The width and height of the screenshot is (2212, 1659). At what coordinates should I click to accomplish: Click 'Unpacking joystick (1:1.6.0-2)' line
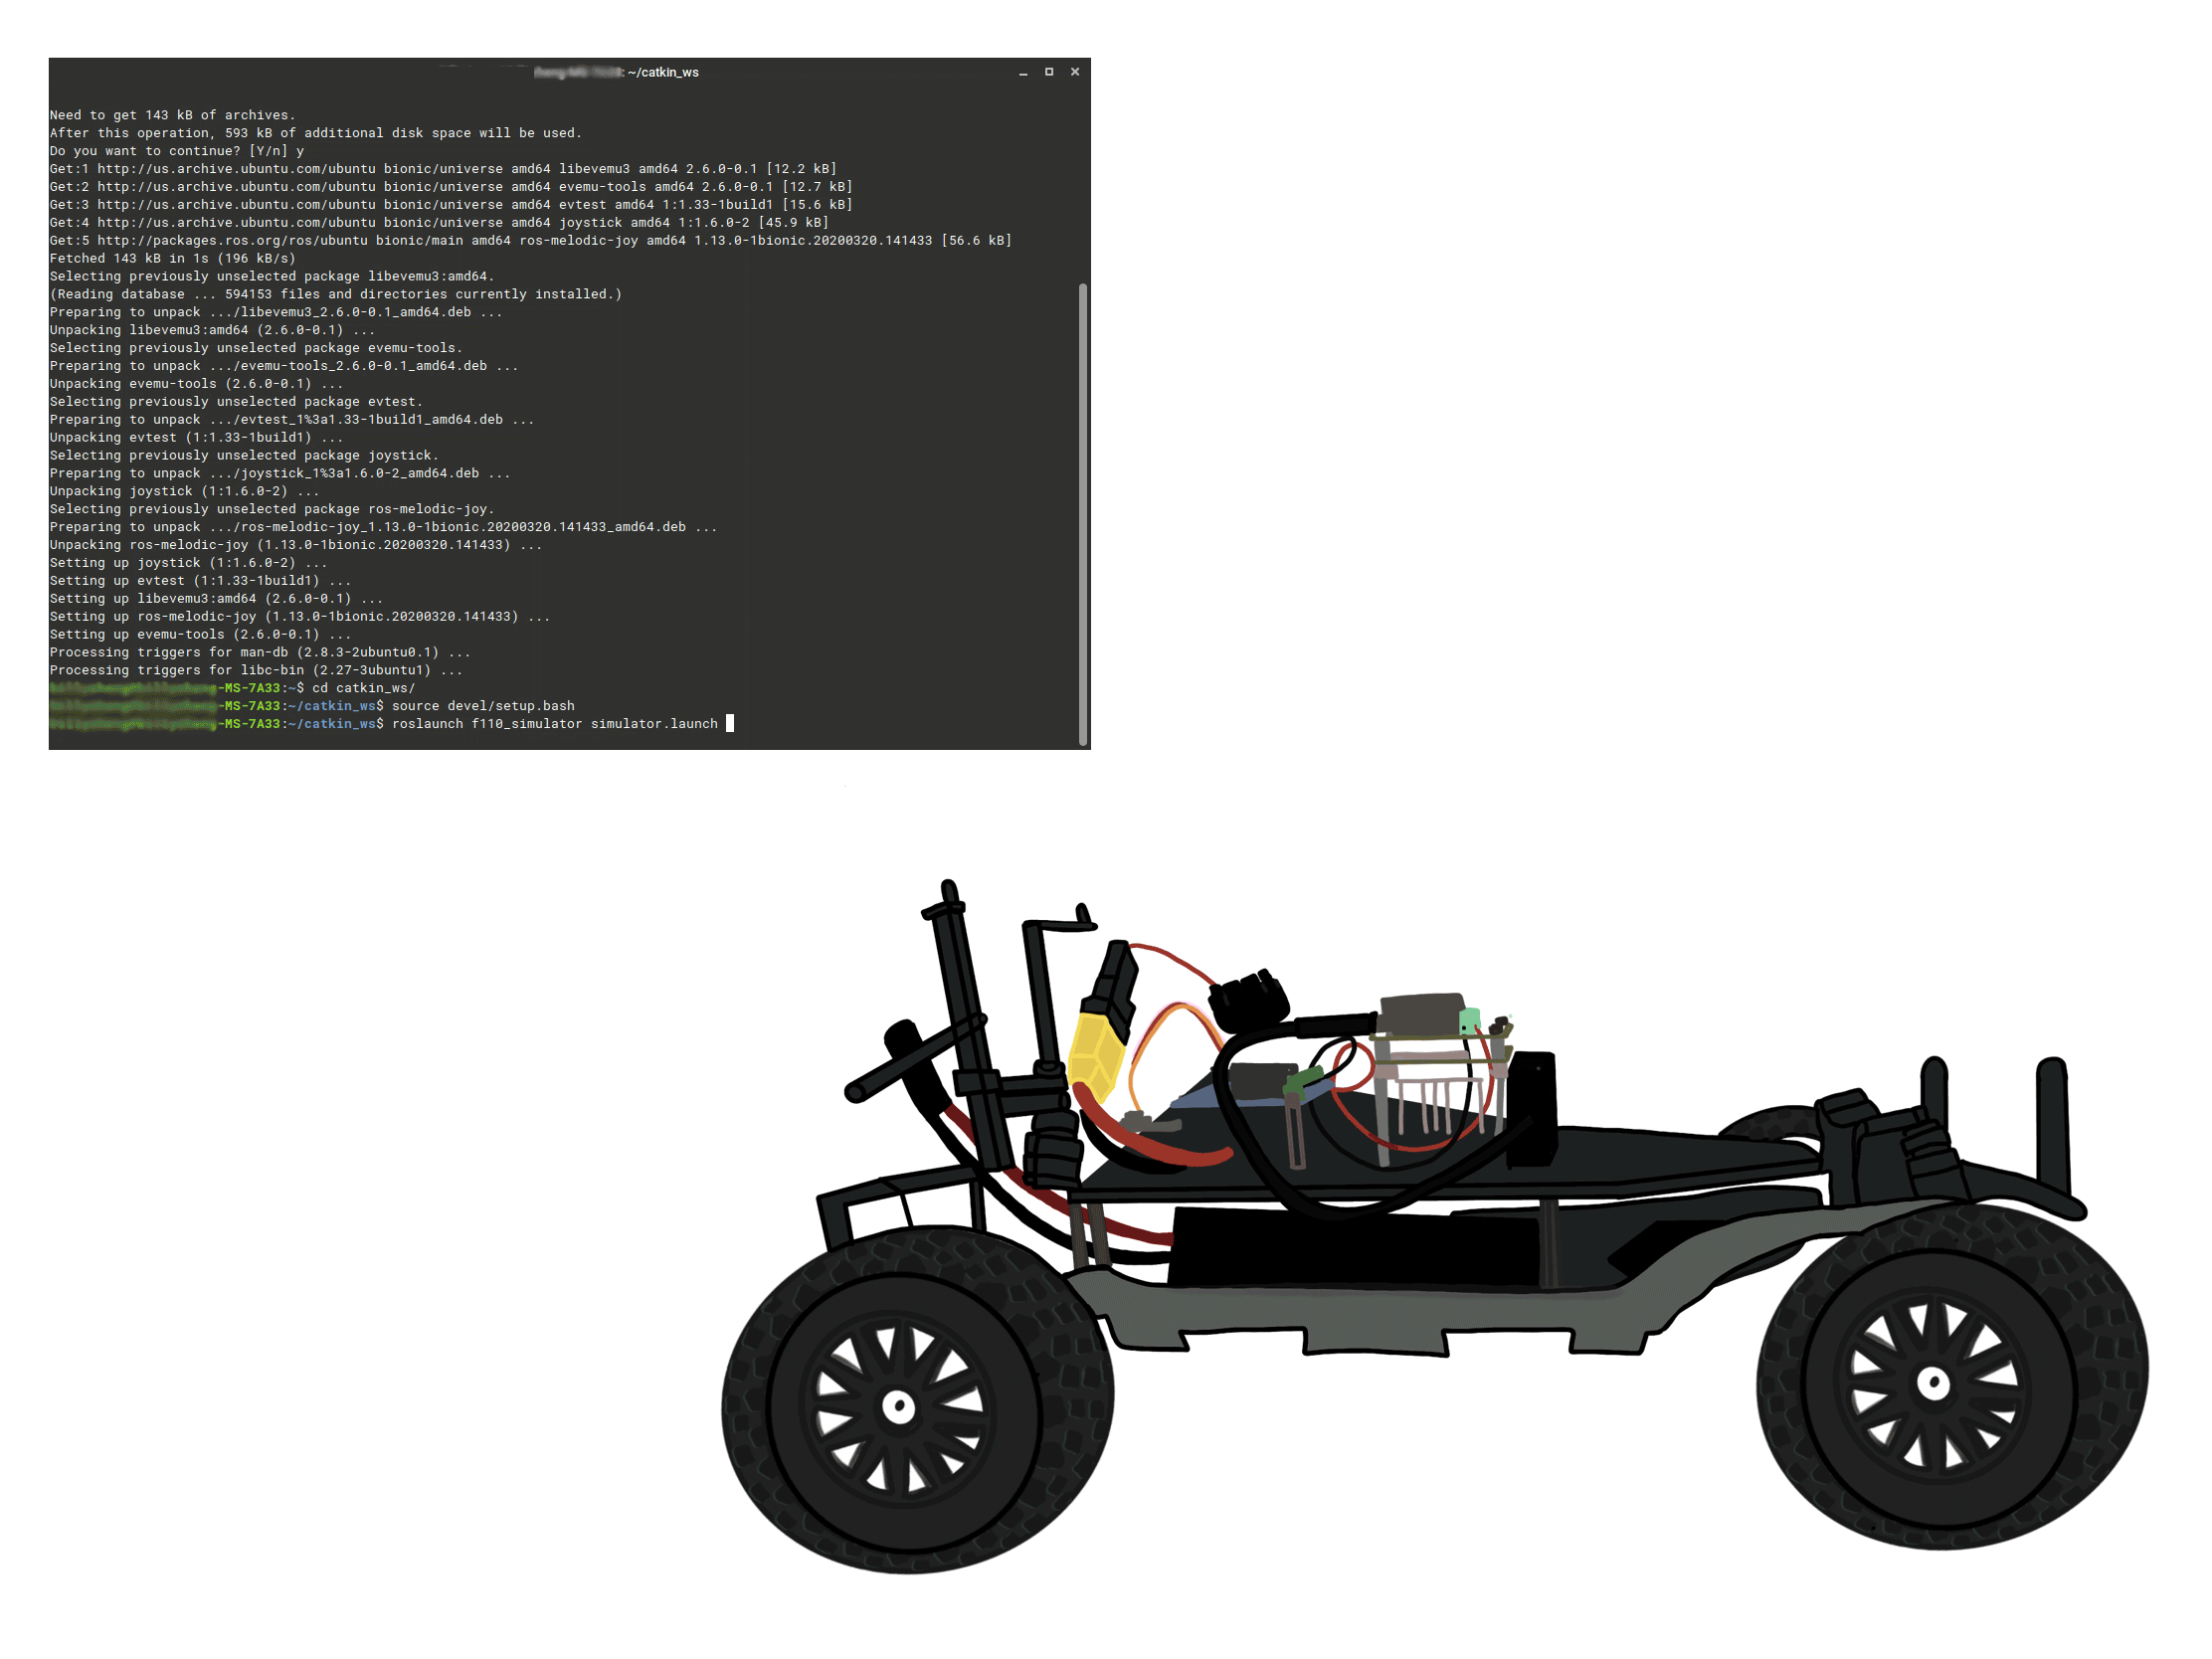point(184,491)
